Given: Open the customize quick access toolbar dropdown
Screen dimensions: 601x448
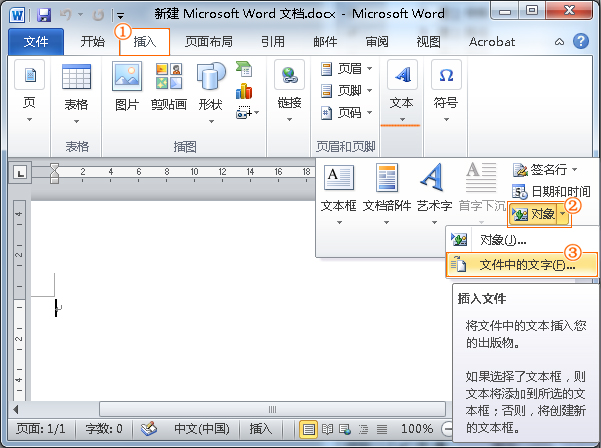Looking at the screenshot, I should pyautogui.click(x=120, y=16).
